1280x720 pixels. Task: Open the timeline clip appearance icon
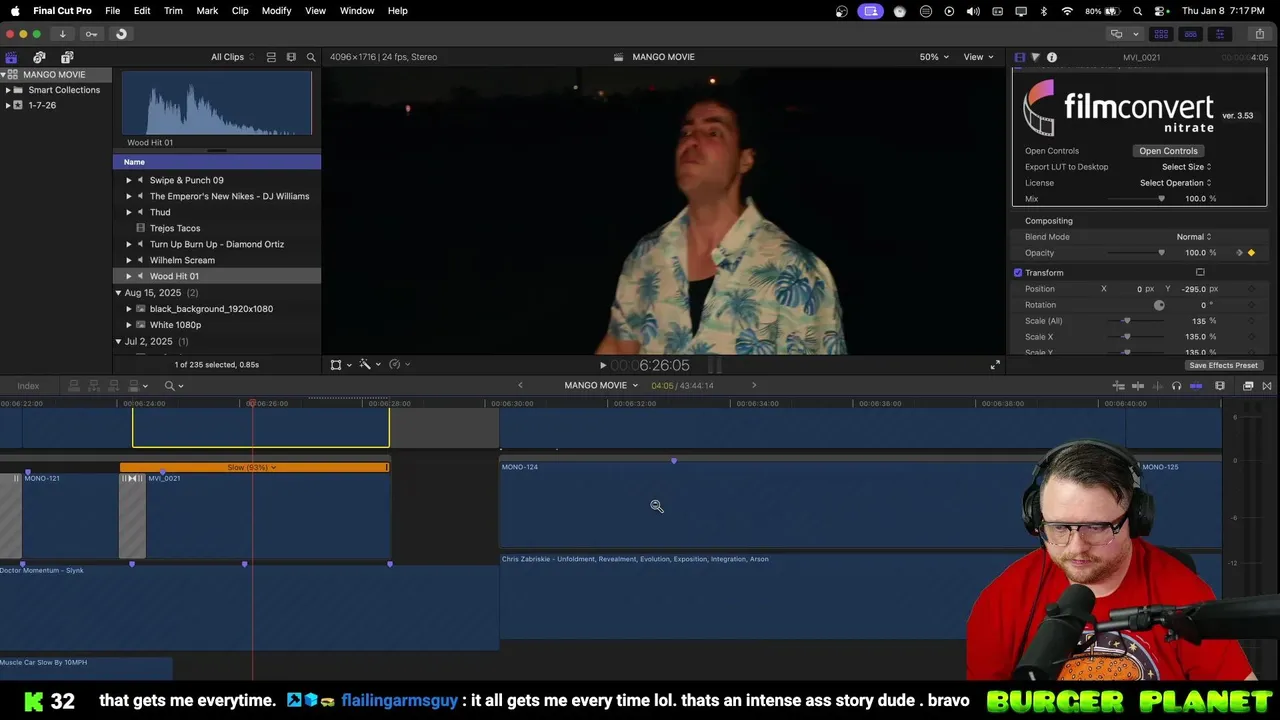pos(1220,386)
